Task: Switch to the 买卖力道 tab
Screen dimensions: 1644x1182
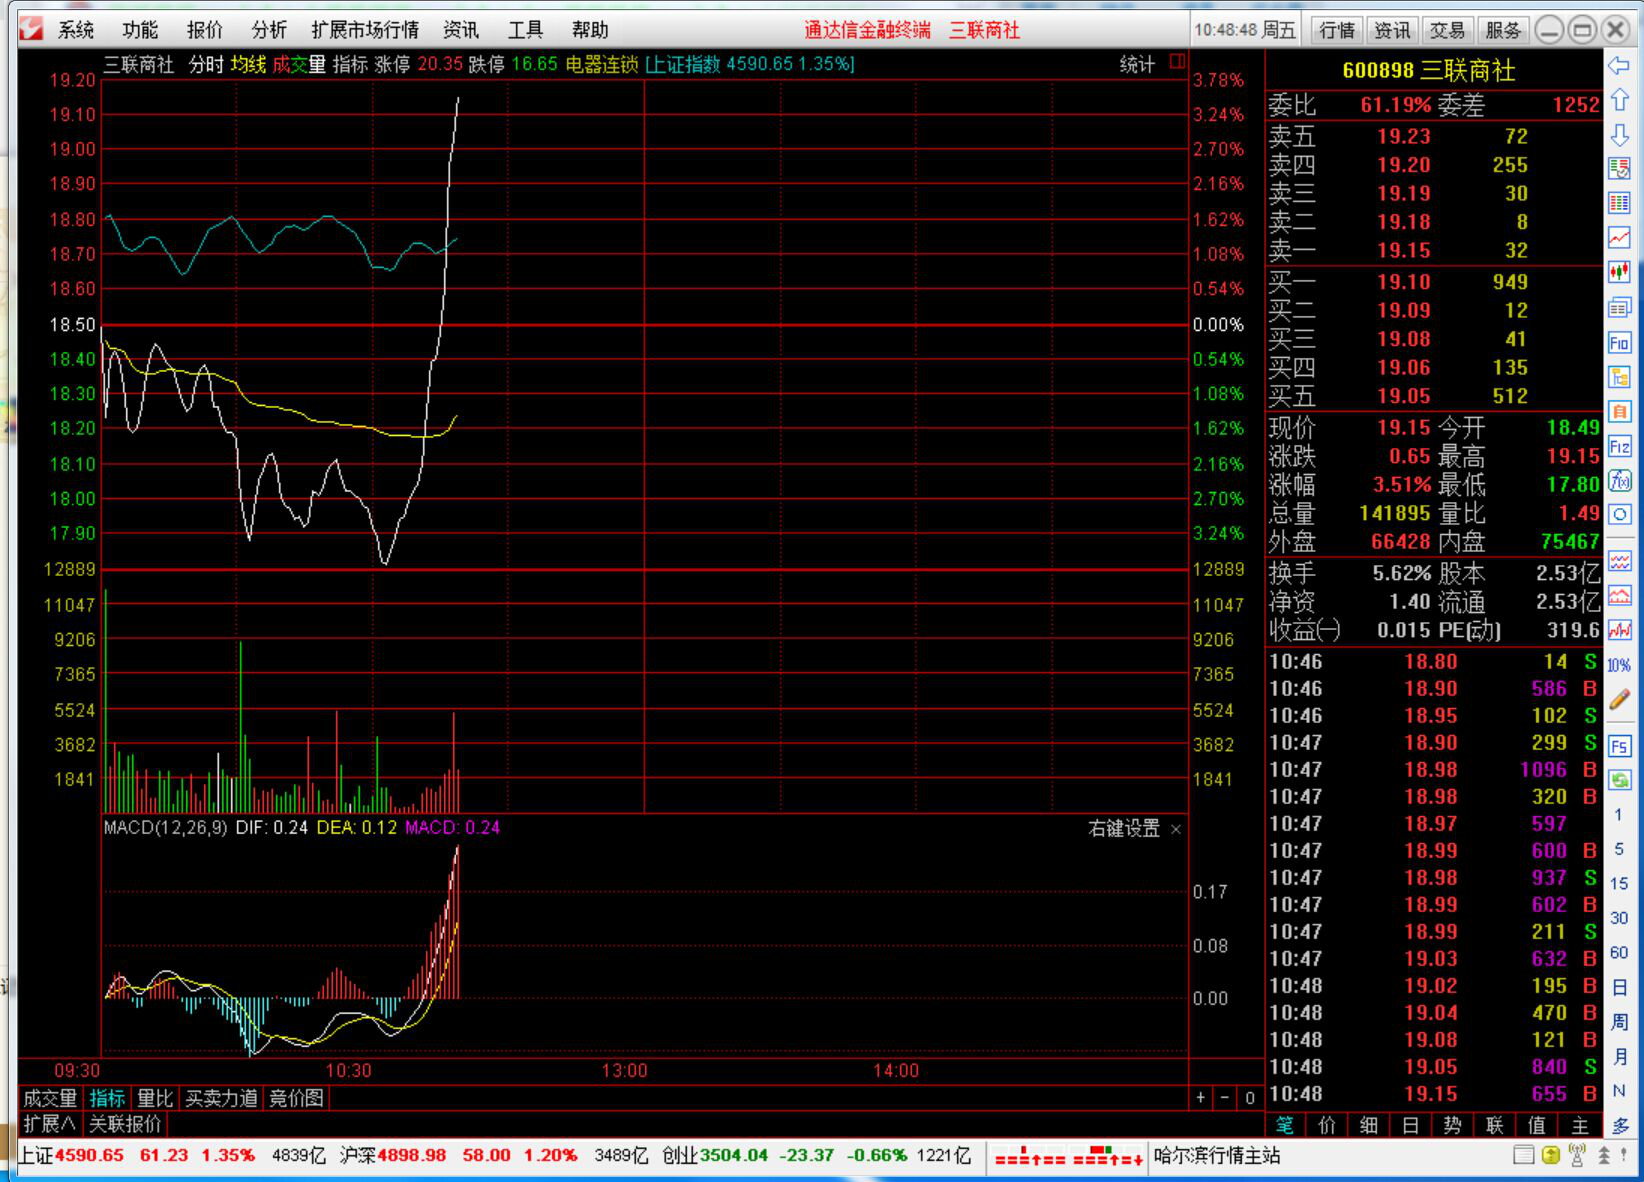Action: (x=221, y=1098)
